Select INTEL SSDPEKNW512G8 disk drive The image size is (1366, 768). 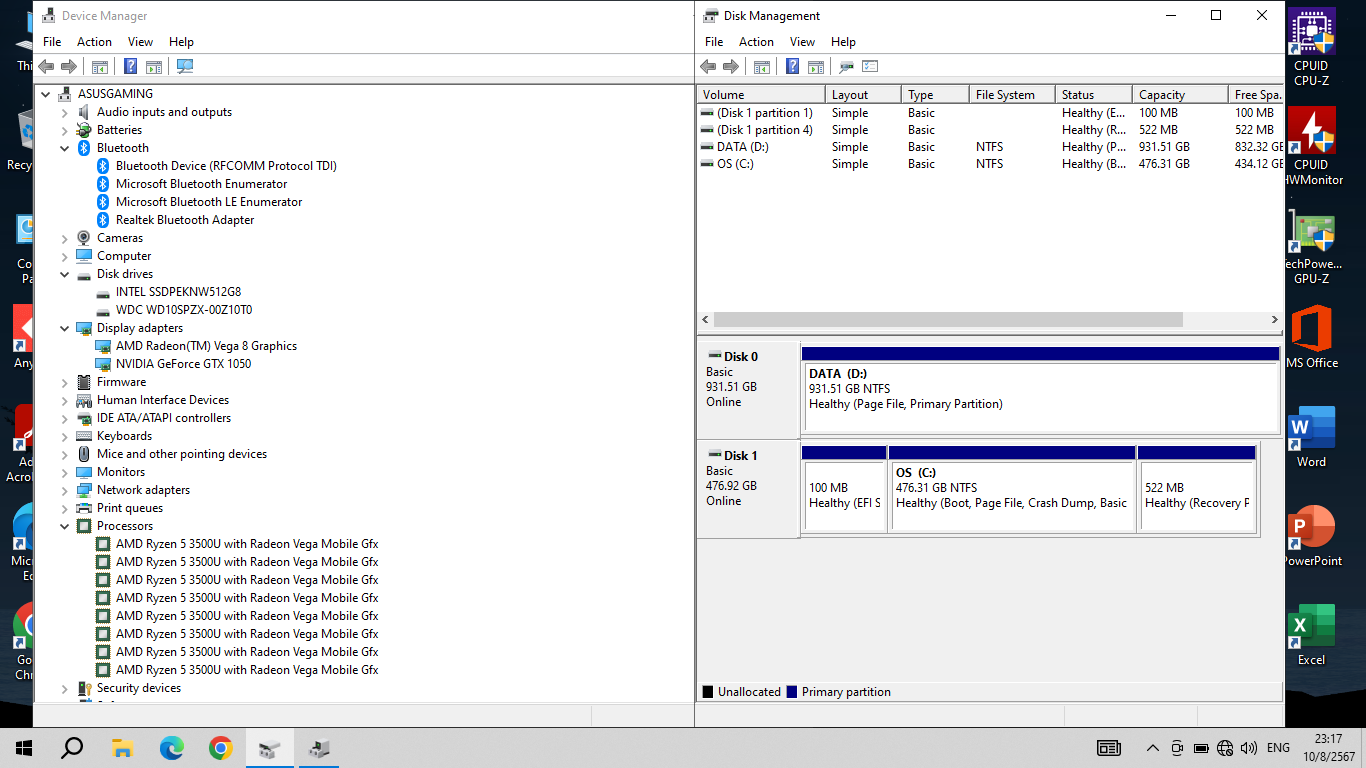pyautogui.click(x=178, y=292)
